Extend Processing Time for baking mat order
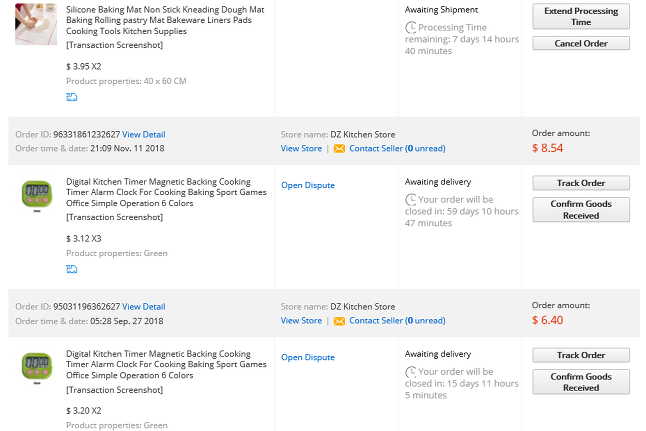646x431 pixels. [581, 16]
